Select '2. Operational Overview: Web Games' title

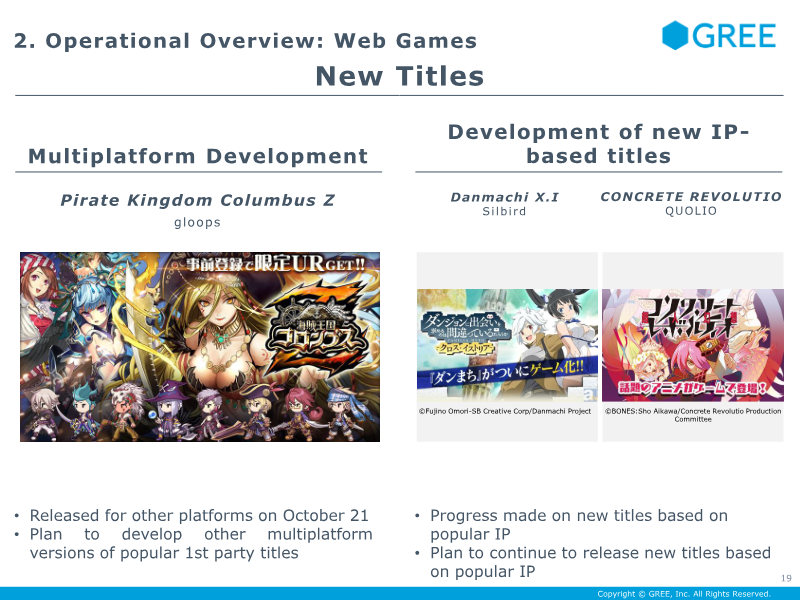245,41
